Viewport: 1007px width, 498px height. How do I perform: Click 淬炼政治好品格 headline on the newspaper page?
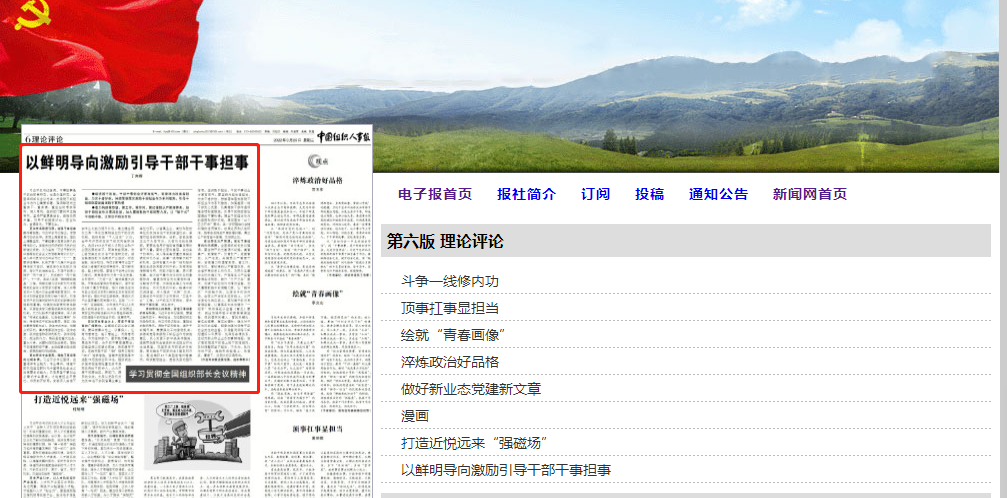click(317, 181)
